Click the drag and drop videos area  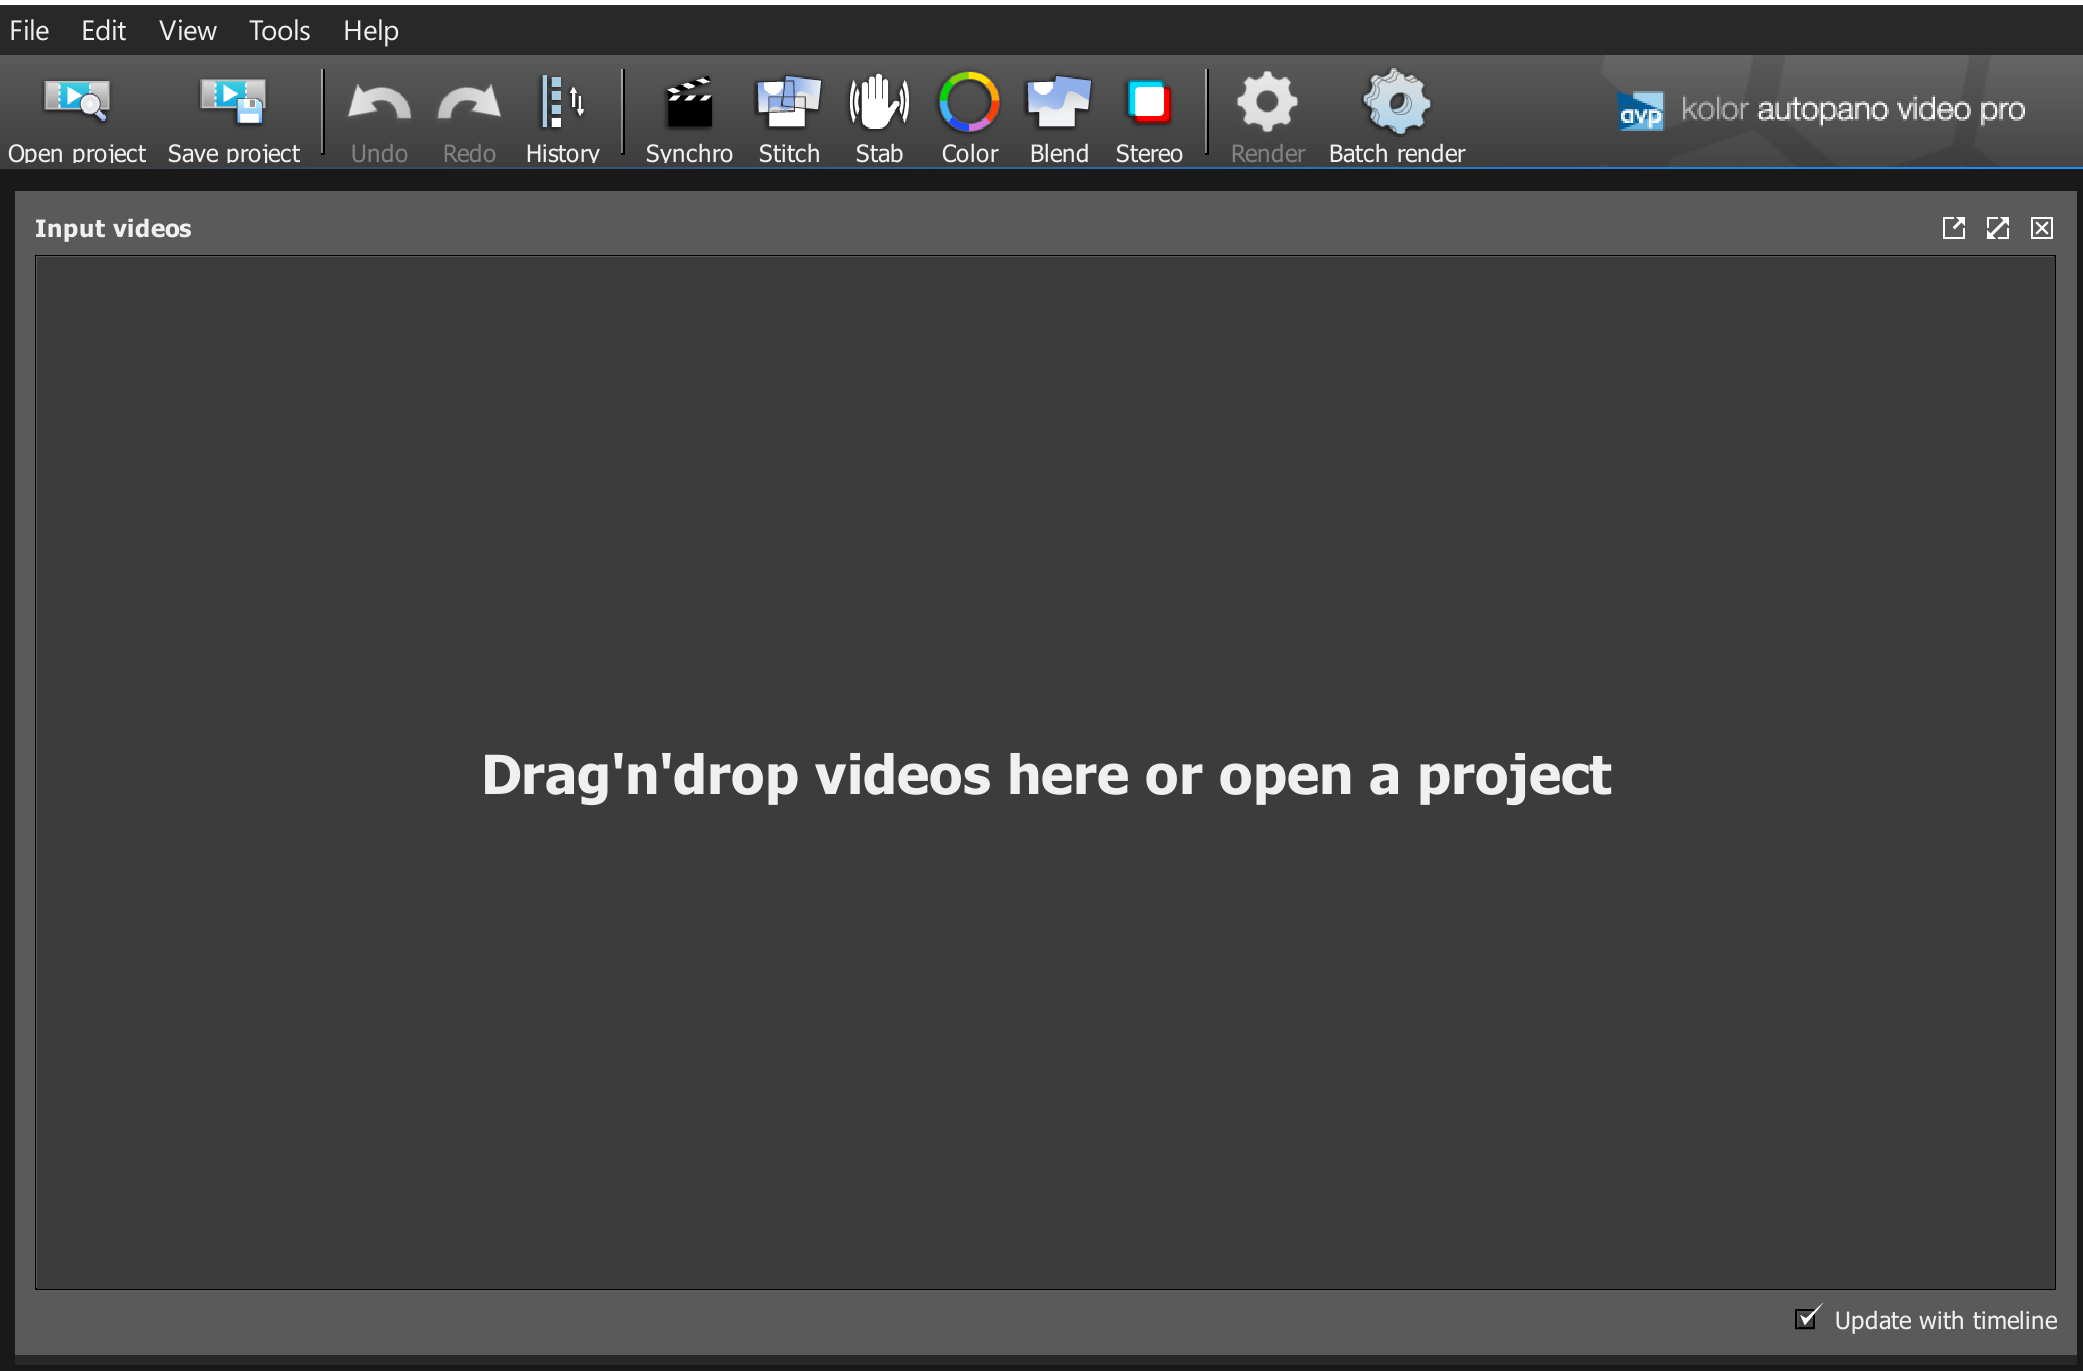[x=1046, y=775]
